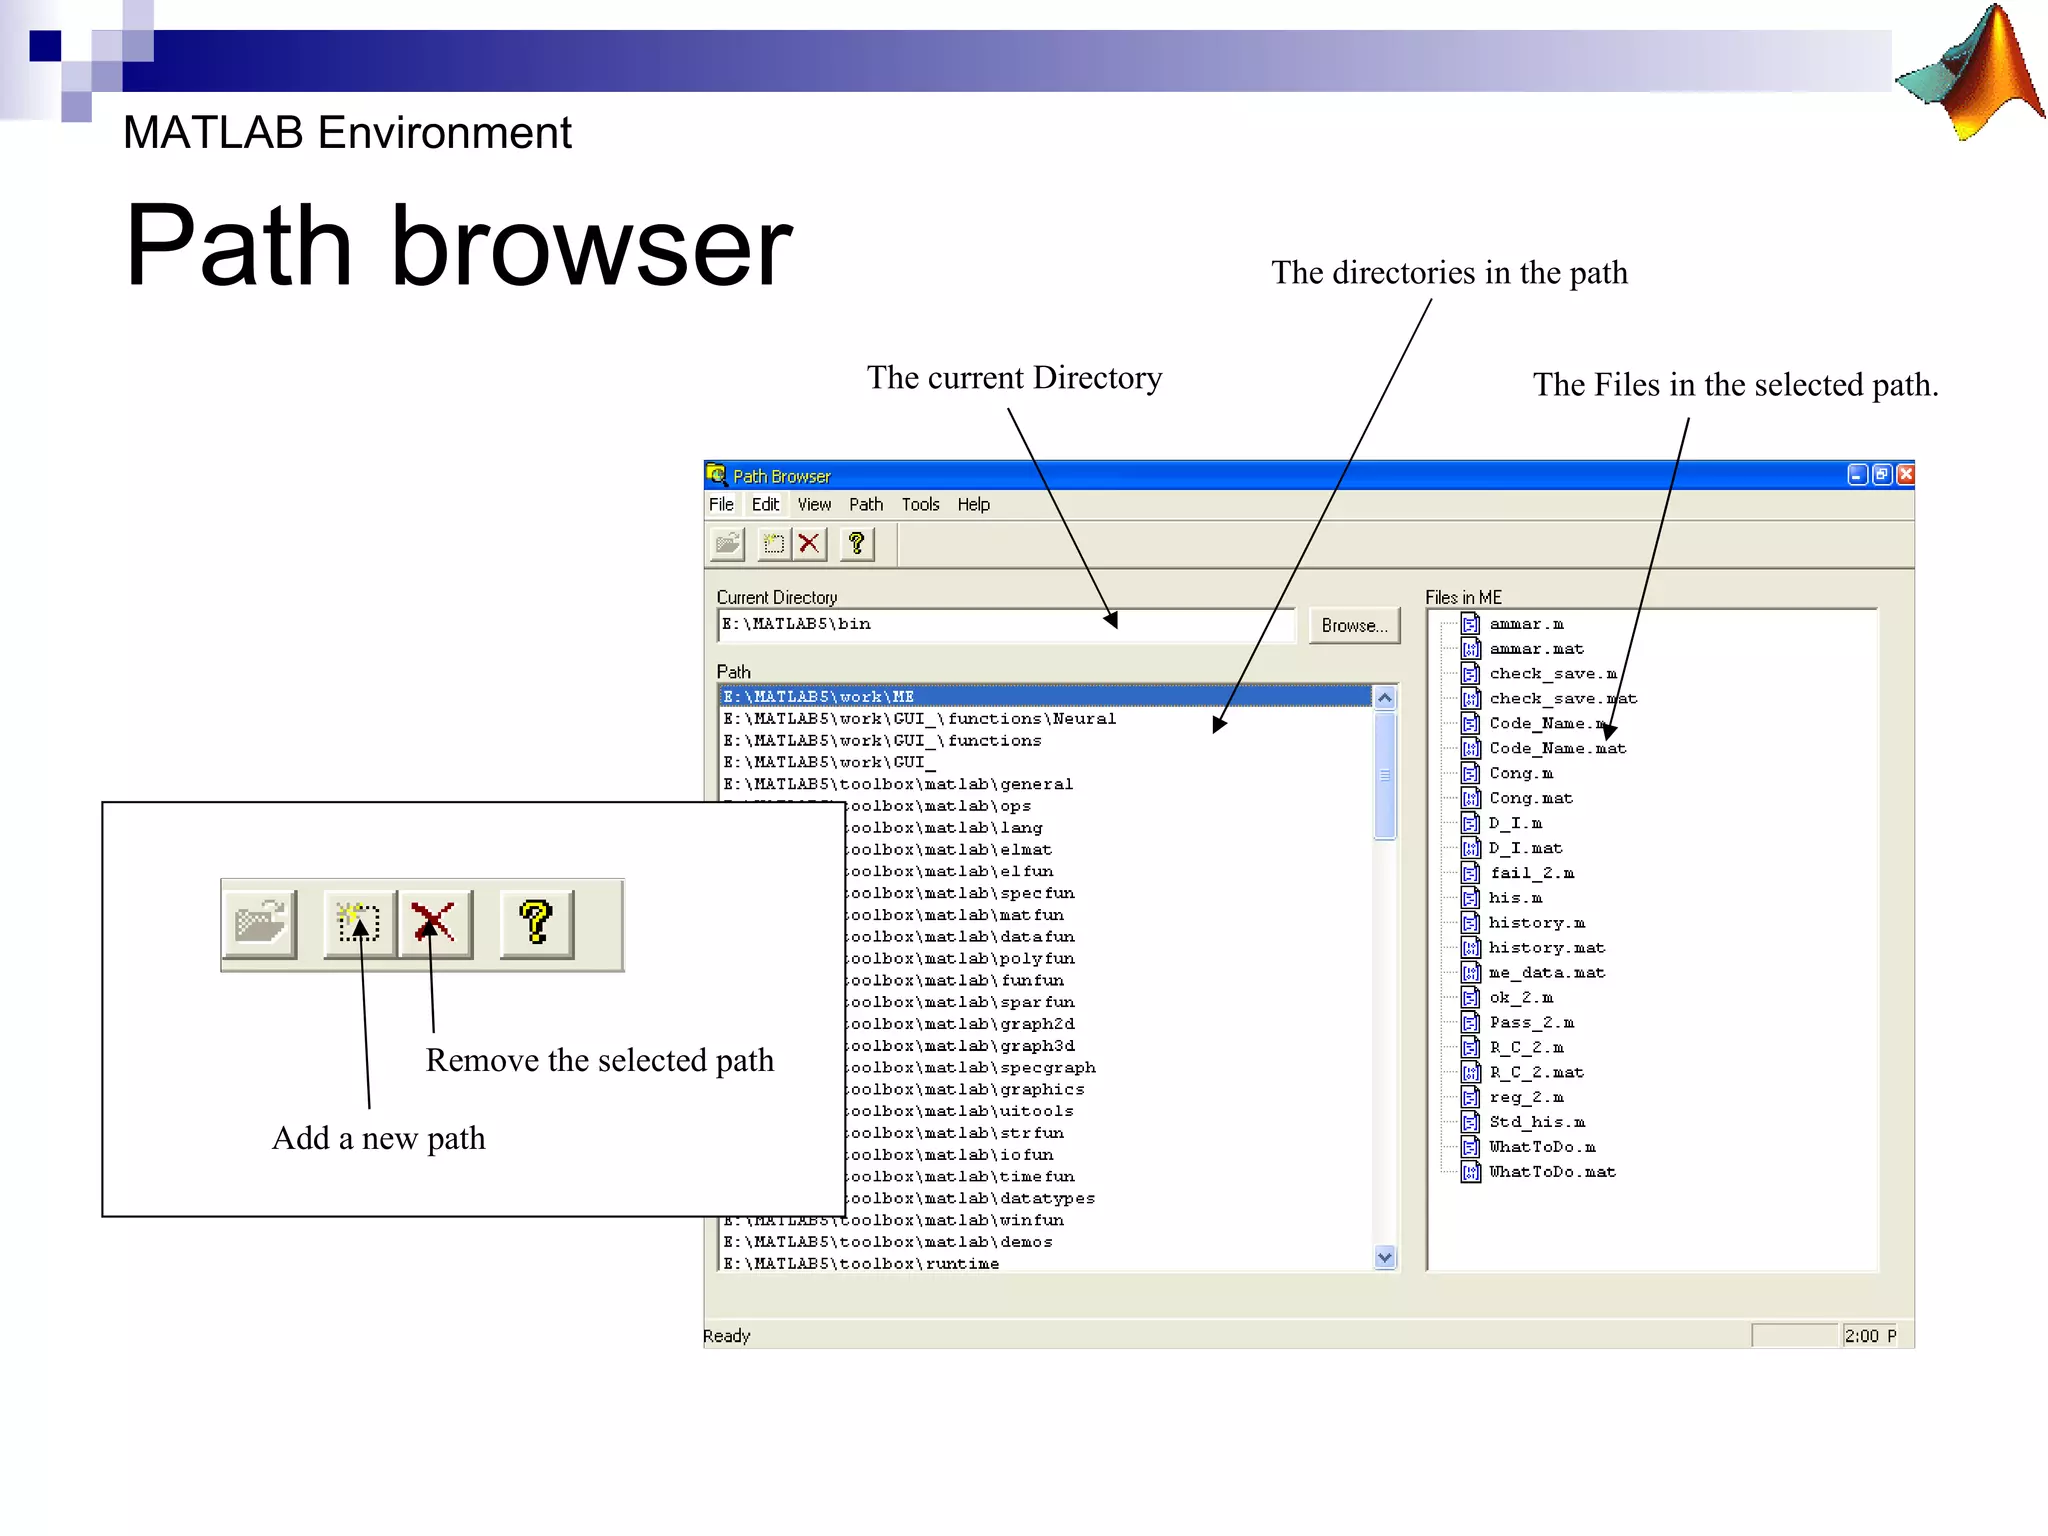The image size is (2048, 1536).
Task: Click the Path Browser title bar icon
Action: pos(717,475)
